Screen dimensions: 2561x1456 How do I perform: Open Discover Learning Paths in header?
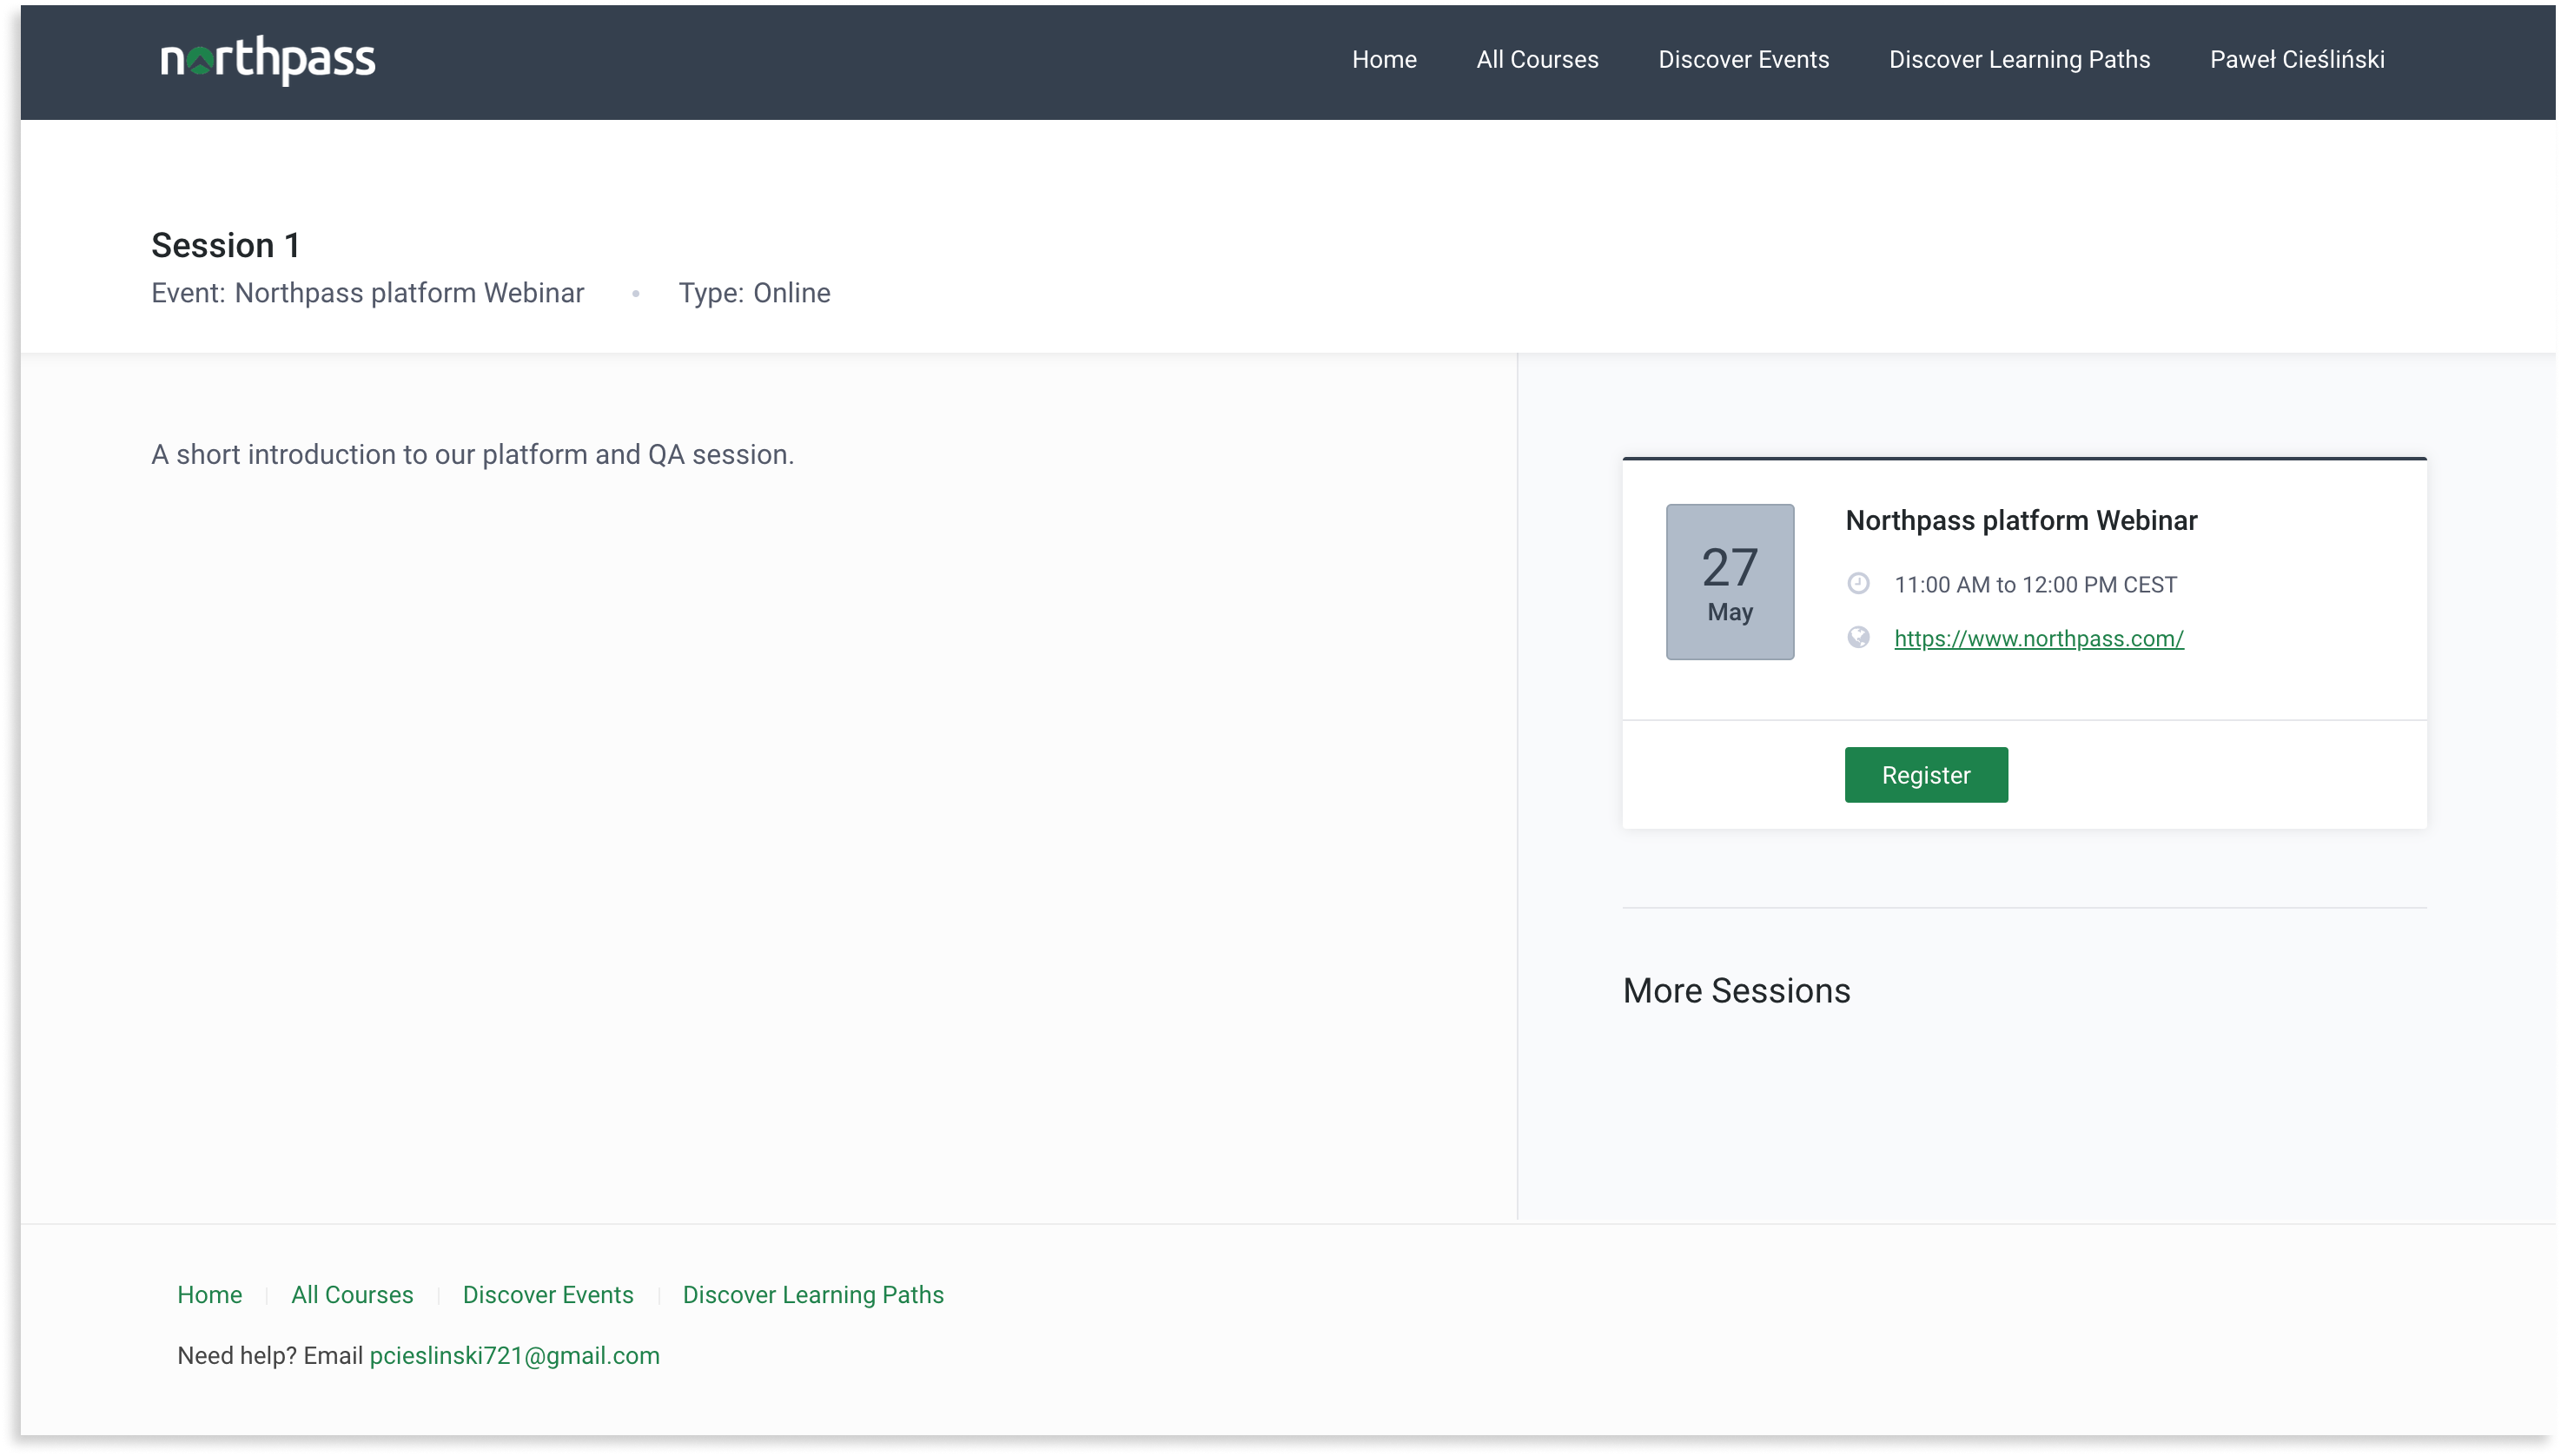pos(2019,60)
